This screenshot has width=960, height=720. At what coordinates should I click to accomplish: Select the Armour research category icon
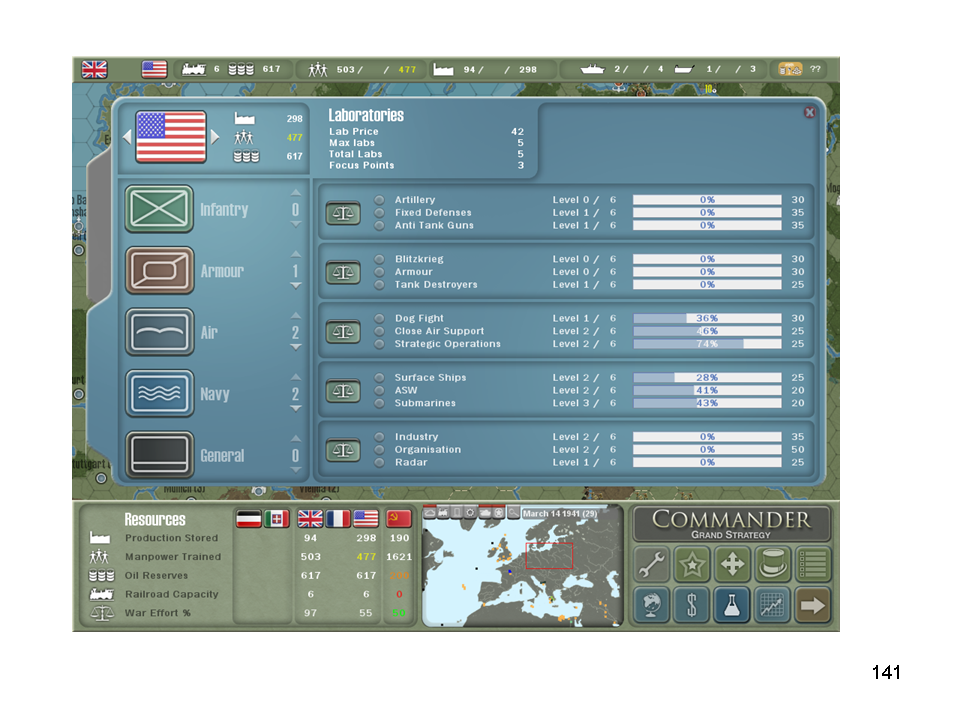(159, 271)
